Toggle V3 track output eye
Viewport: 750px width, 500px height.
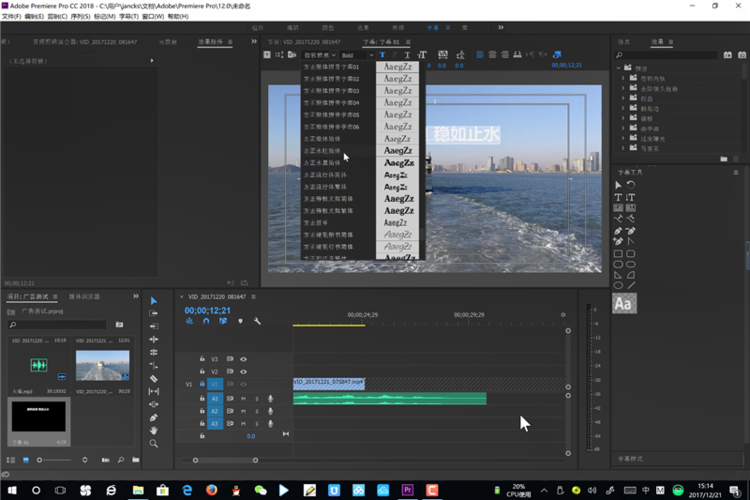[243, 359]
